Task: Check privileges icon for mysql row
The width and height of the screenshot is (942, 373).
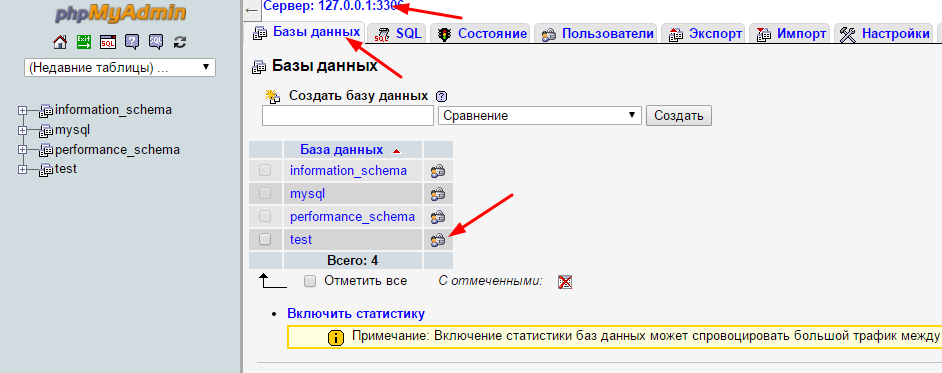Action: pyautogui.click(x=438, y=195)
